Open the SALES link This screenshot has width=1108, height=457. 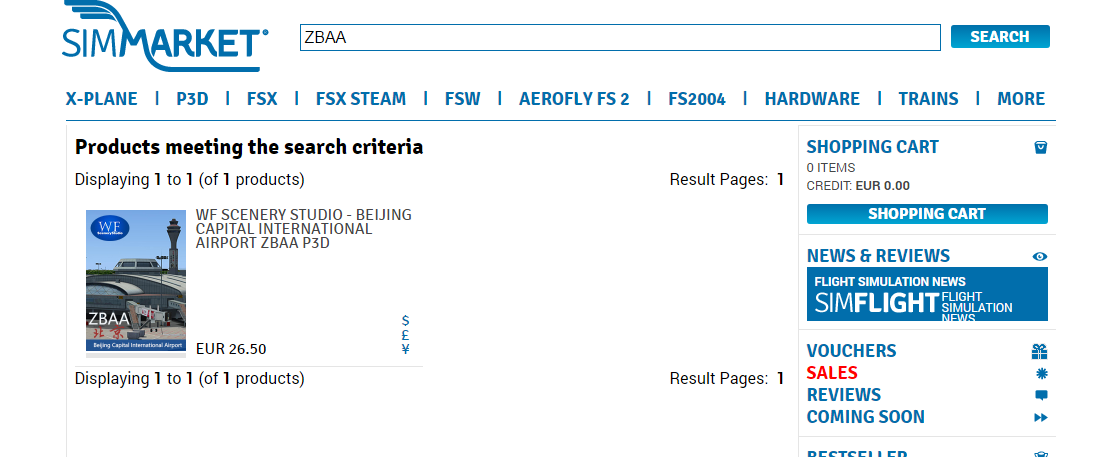(832, 373)
